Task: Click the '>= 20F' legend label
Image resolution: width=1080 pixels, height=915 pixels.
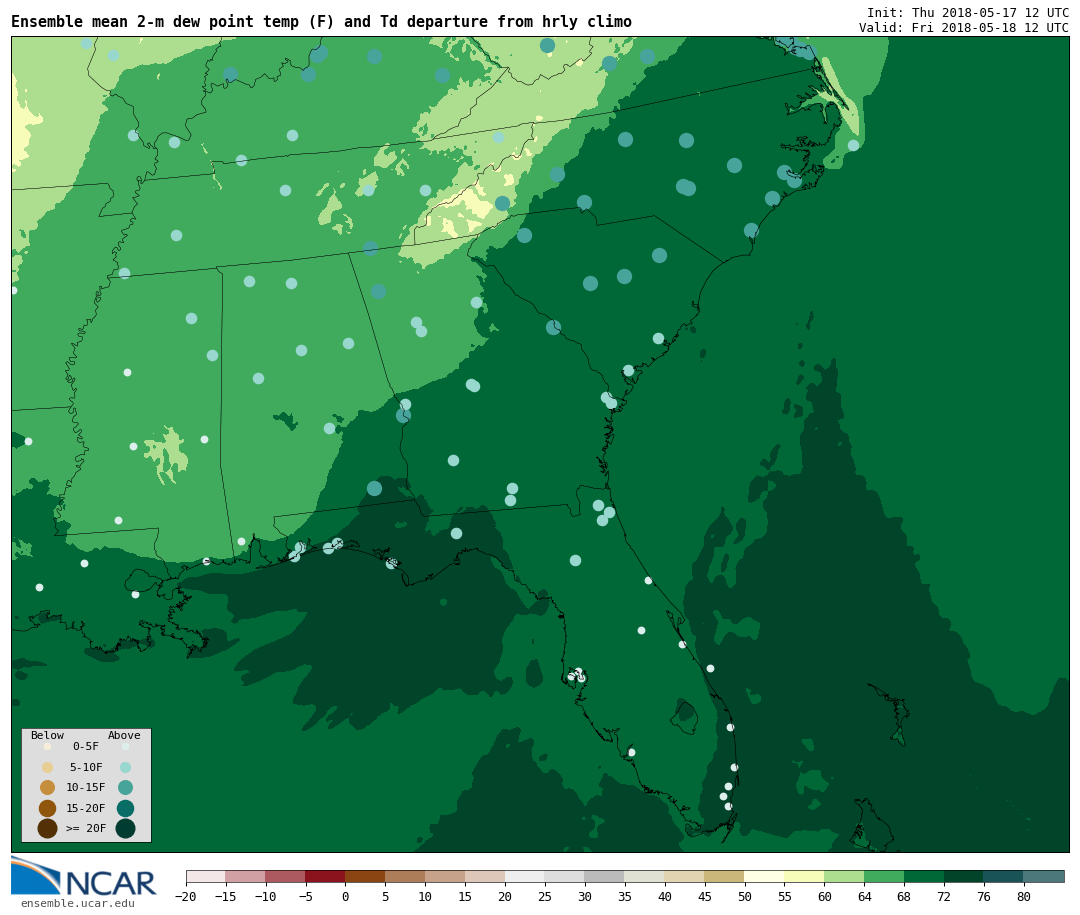Action: pyautogui.click(x=86, y=828)
